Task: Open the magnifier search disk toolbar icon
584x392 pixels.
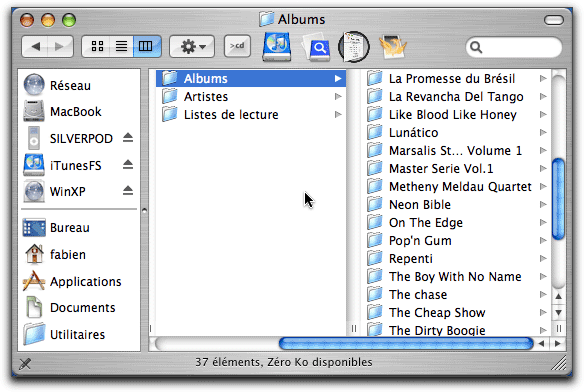Action: [317, 47]
